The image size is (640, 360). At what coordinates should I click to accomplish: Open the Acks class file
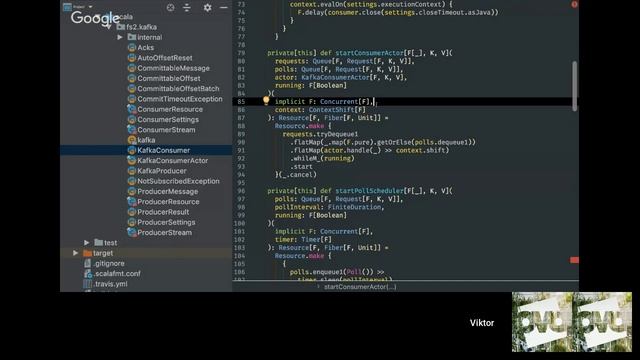(x=145, y=47)
